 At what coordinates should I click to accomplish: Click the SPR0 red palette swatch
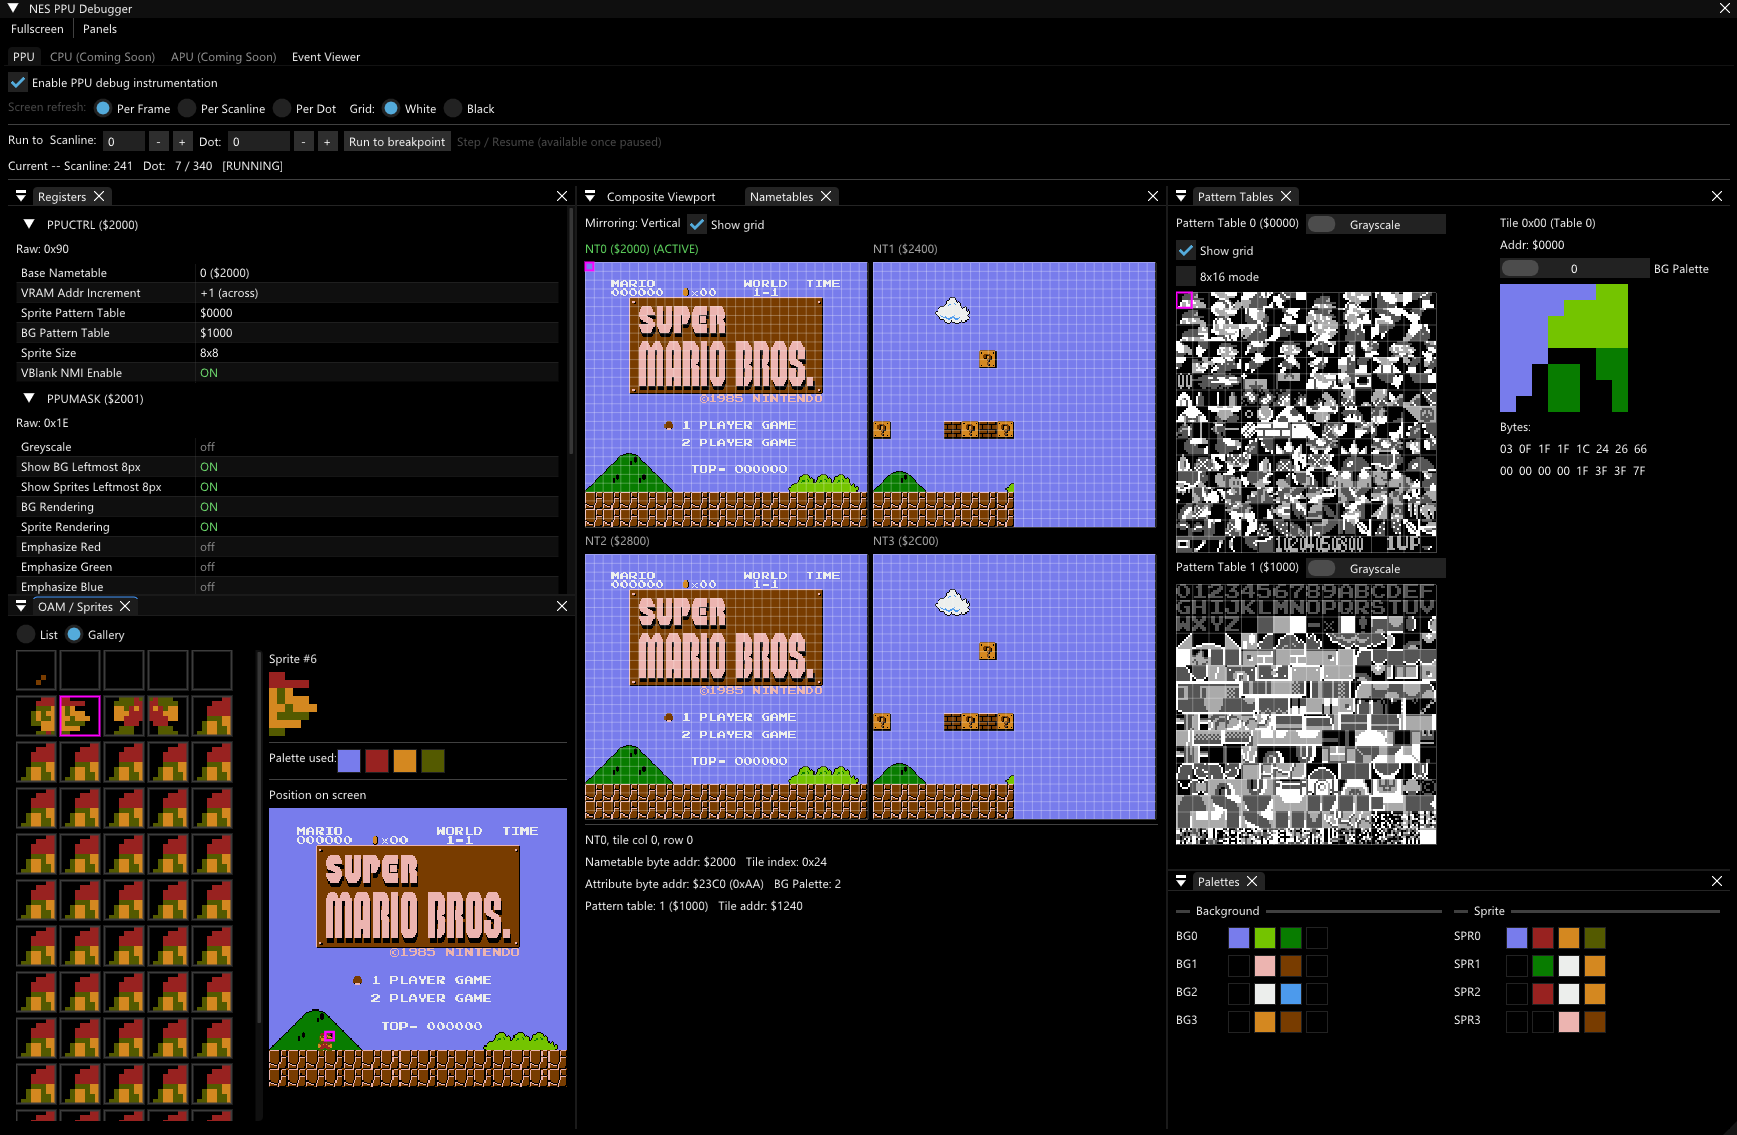[x=1543, y=938]
